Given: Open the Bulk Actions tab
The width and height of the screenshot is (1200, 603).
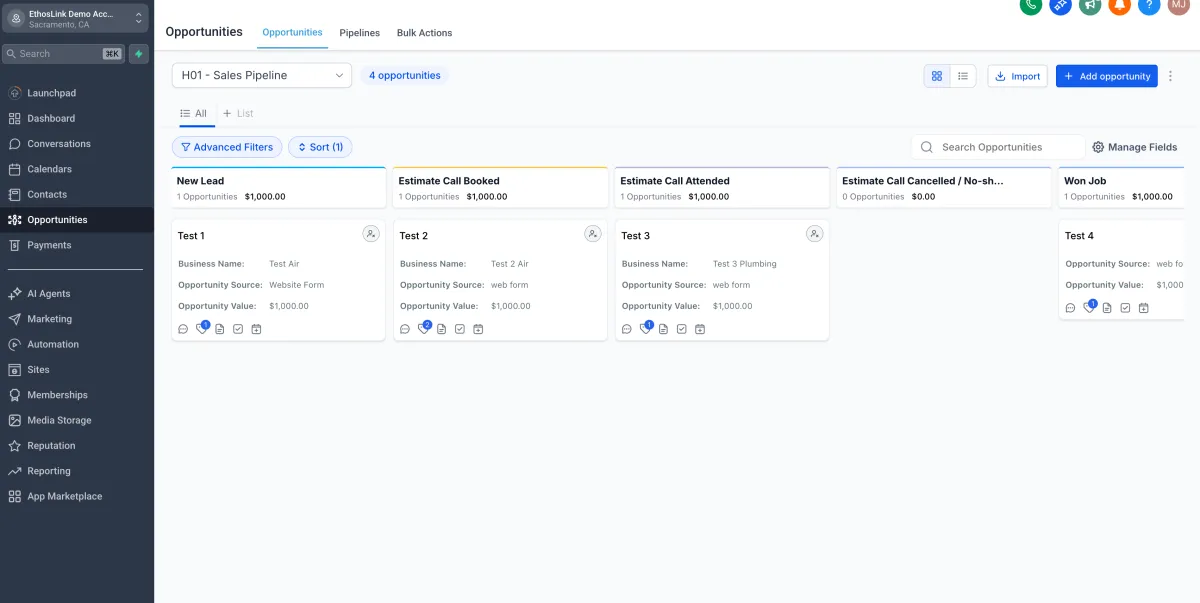Looking at the screenshot, I should click(424, 33).
